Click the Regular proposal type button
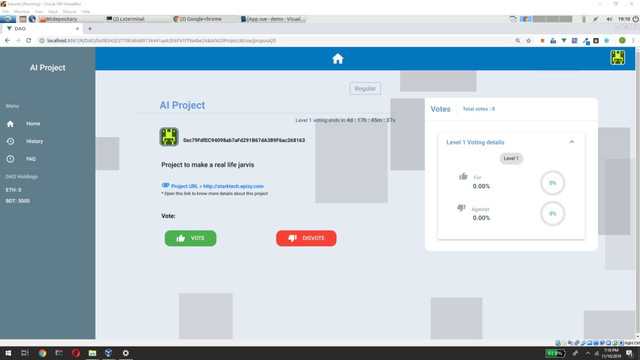640x360 pixels. pyautogui.click(x=365, y=89)
